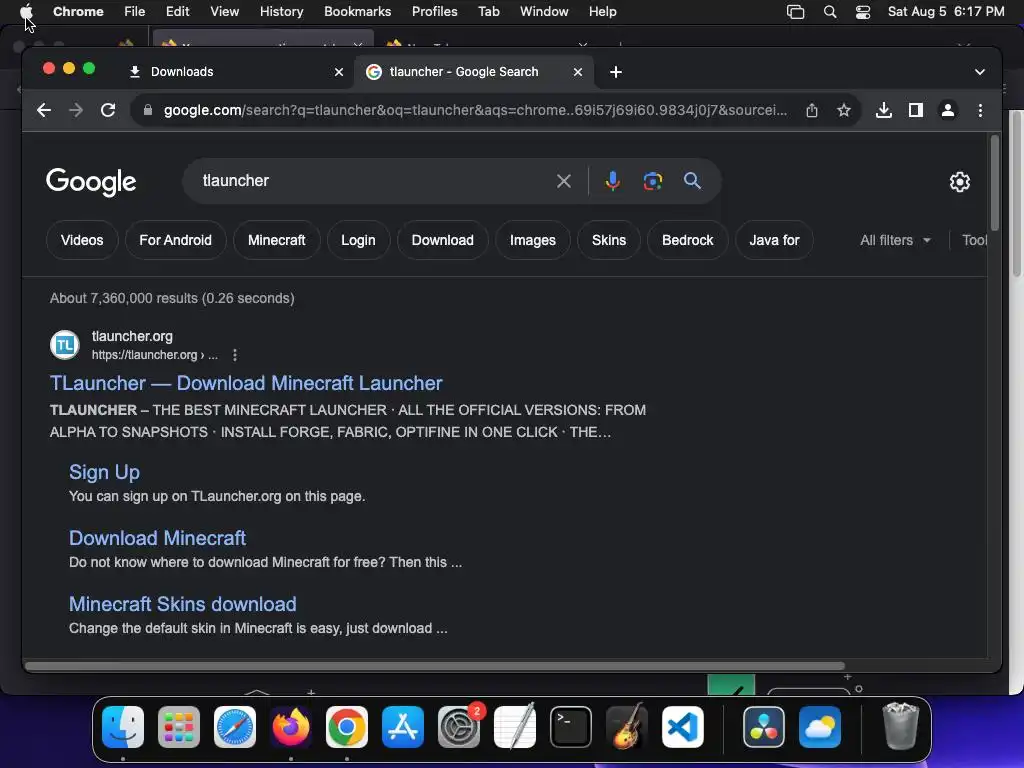Viewport: 1024px width, 768px height.
Task: Open Google quick settings gear
Action: (959, 182)
